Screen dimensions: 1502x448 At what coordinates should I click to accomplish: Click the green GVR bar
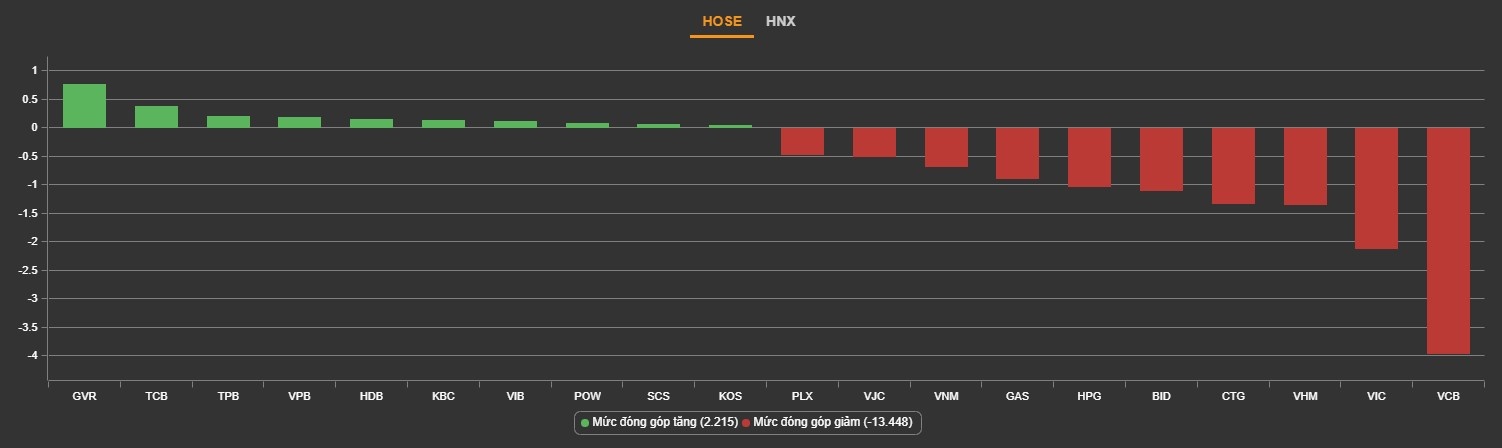point(84,106)
